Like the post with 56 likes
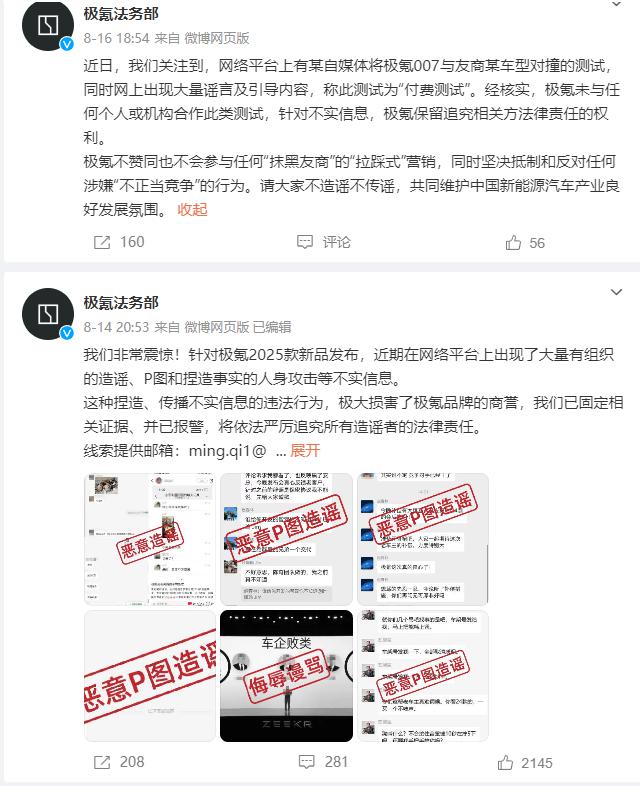 524,243
